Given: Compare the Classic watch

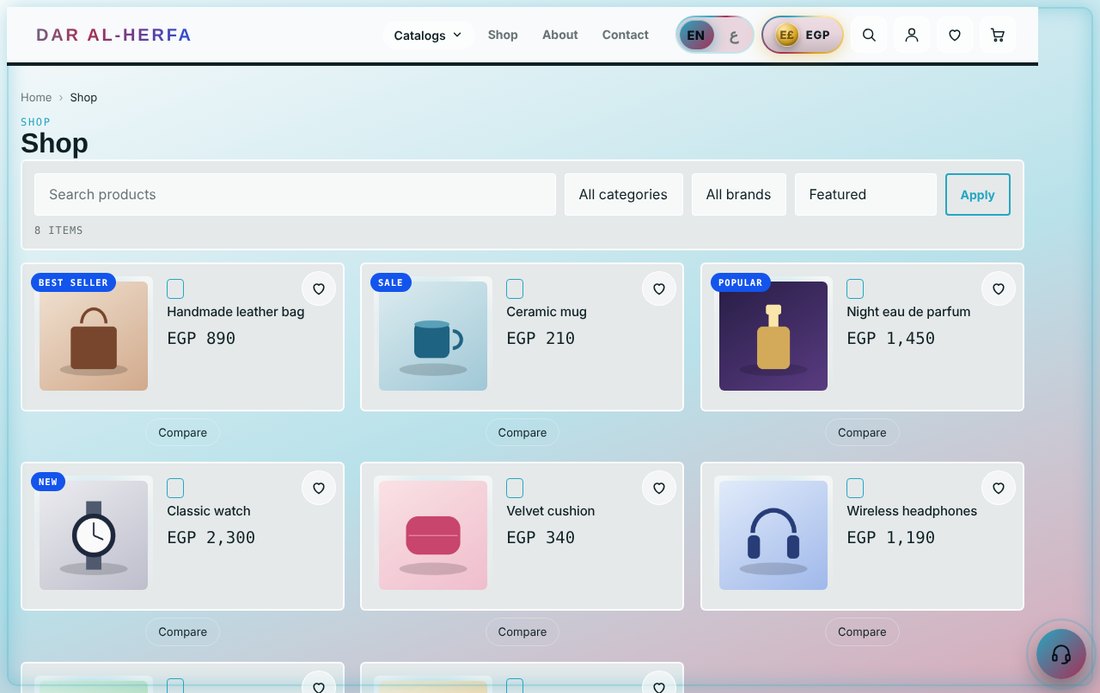Looking at the screenshot, I should pyautogui.click(x=182, y=632).
